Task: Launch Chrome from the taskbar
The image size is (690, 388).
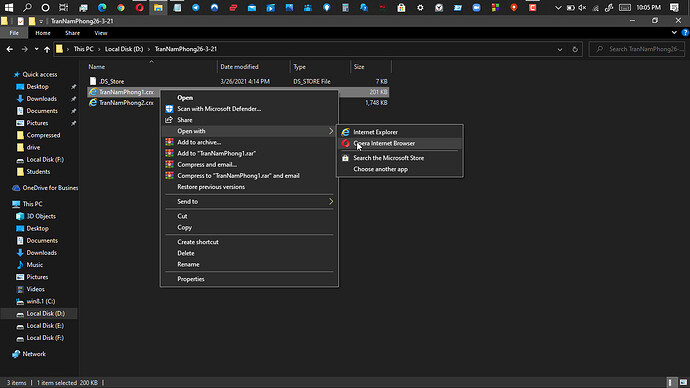Action: click(x=121, y=7)
